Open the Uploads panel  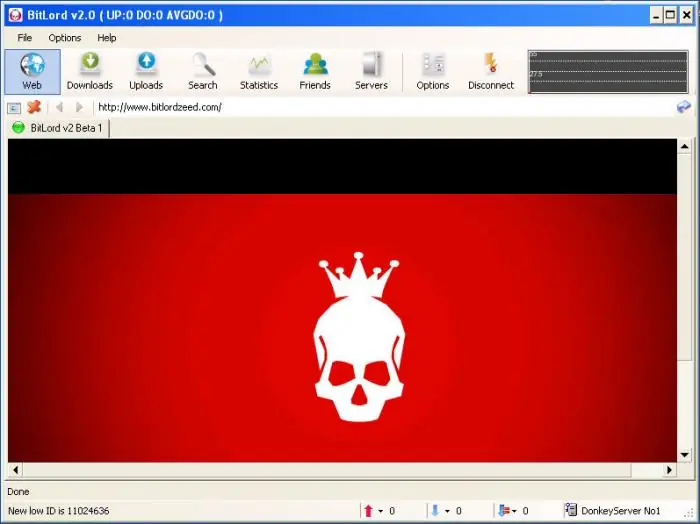point(146,71)
